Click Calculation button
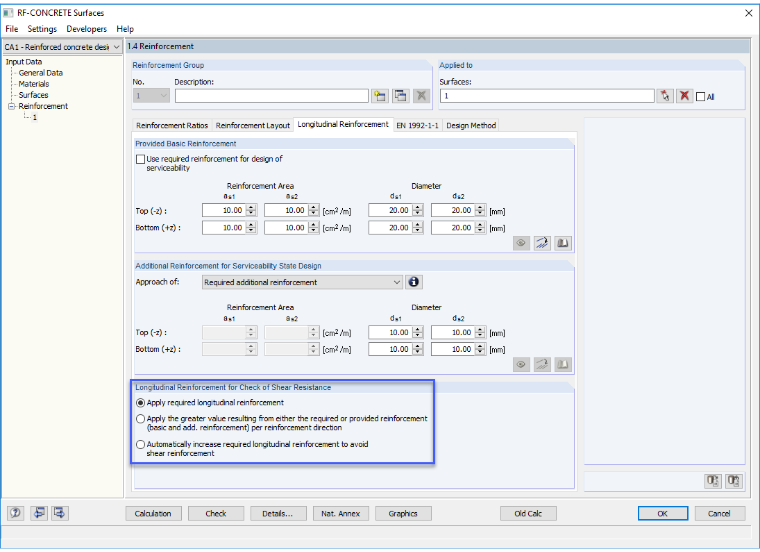The width and height of the screenshot is (760, 552). [153, 514]
